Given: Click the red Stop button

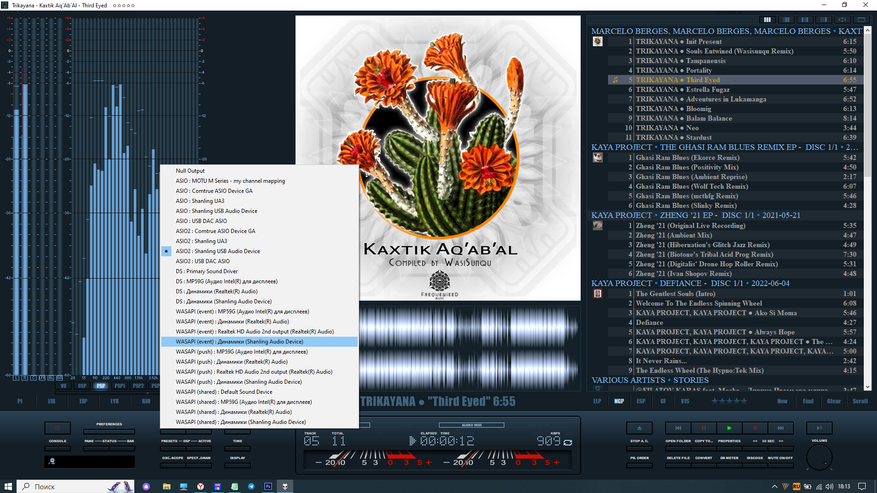Looking at the screenshot, I should click(x=755, y=428).
